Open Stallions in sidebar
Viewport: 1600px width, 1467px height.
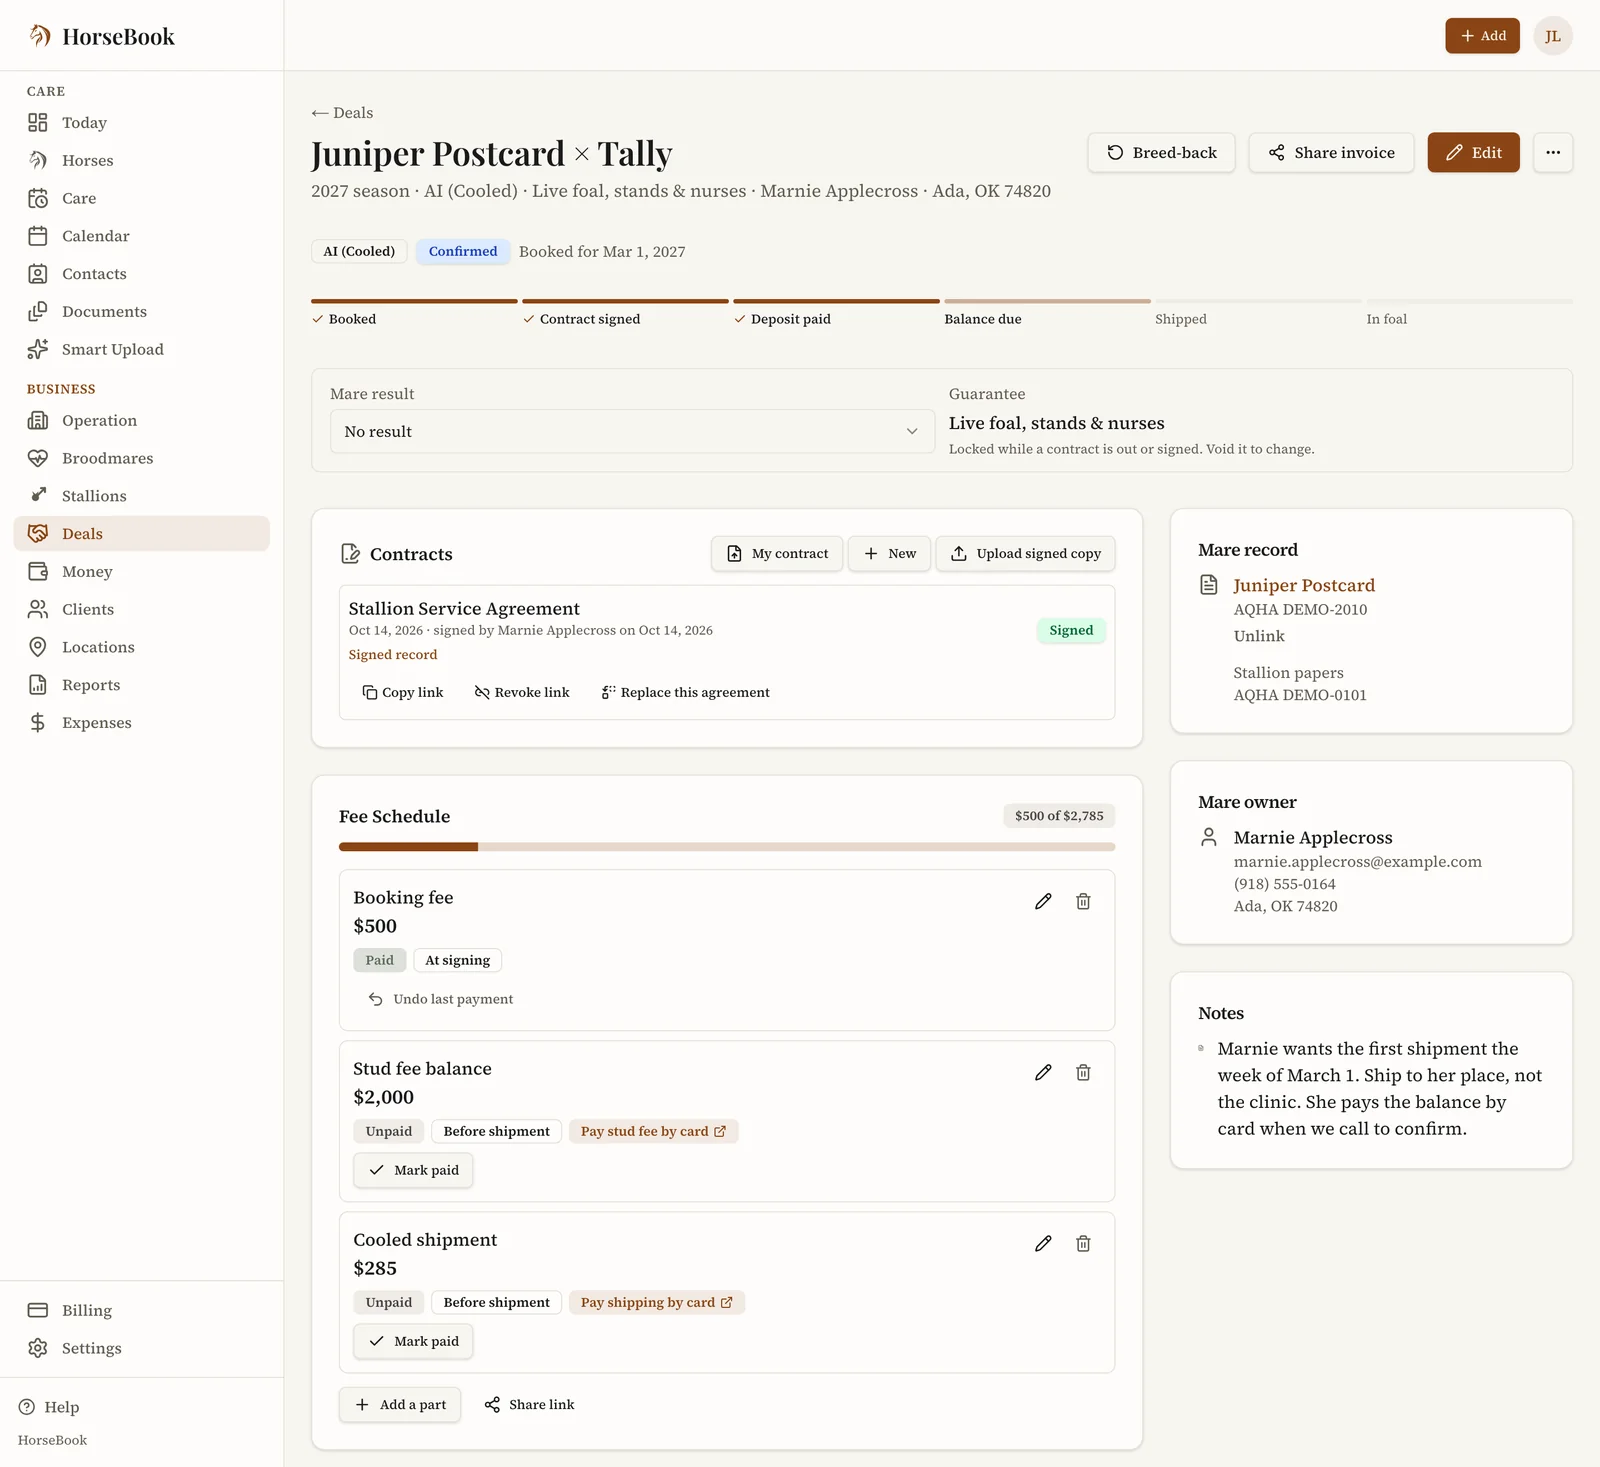(141, 496)
